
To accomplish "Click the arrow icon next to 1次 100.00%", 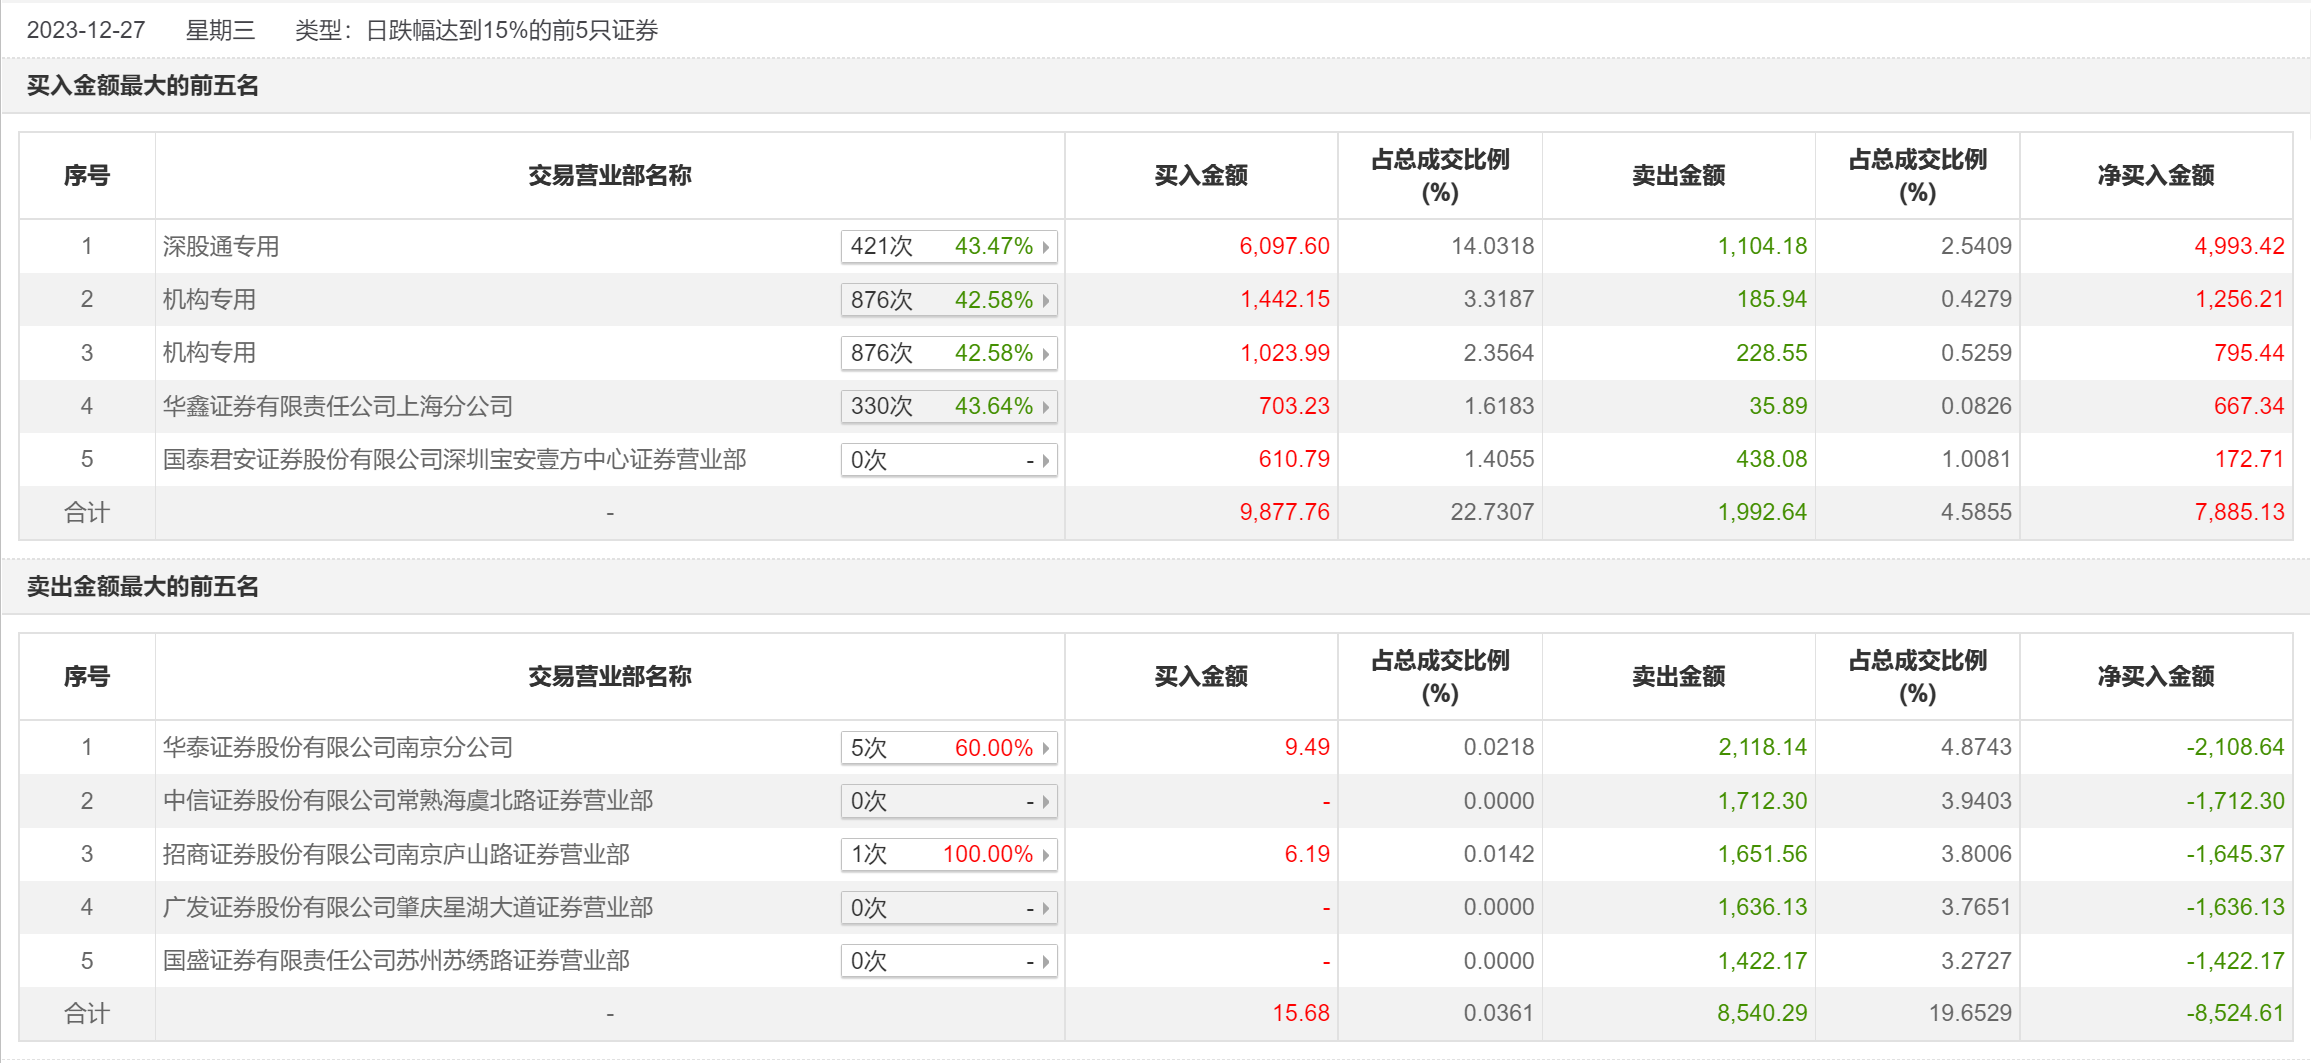I will tap(1045, 855).
